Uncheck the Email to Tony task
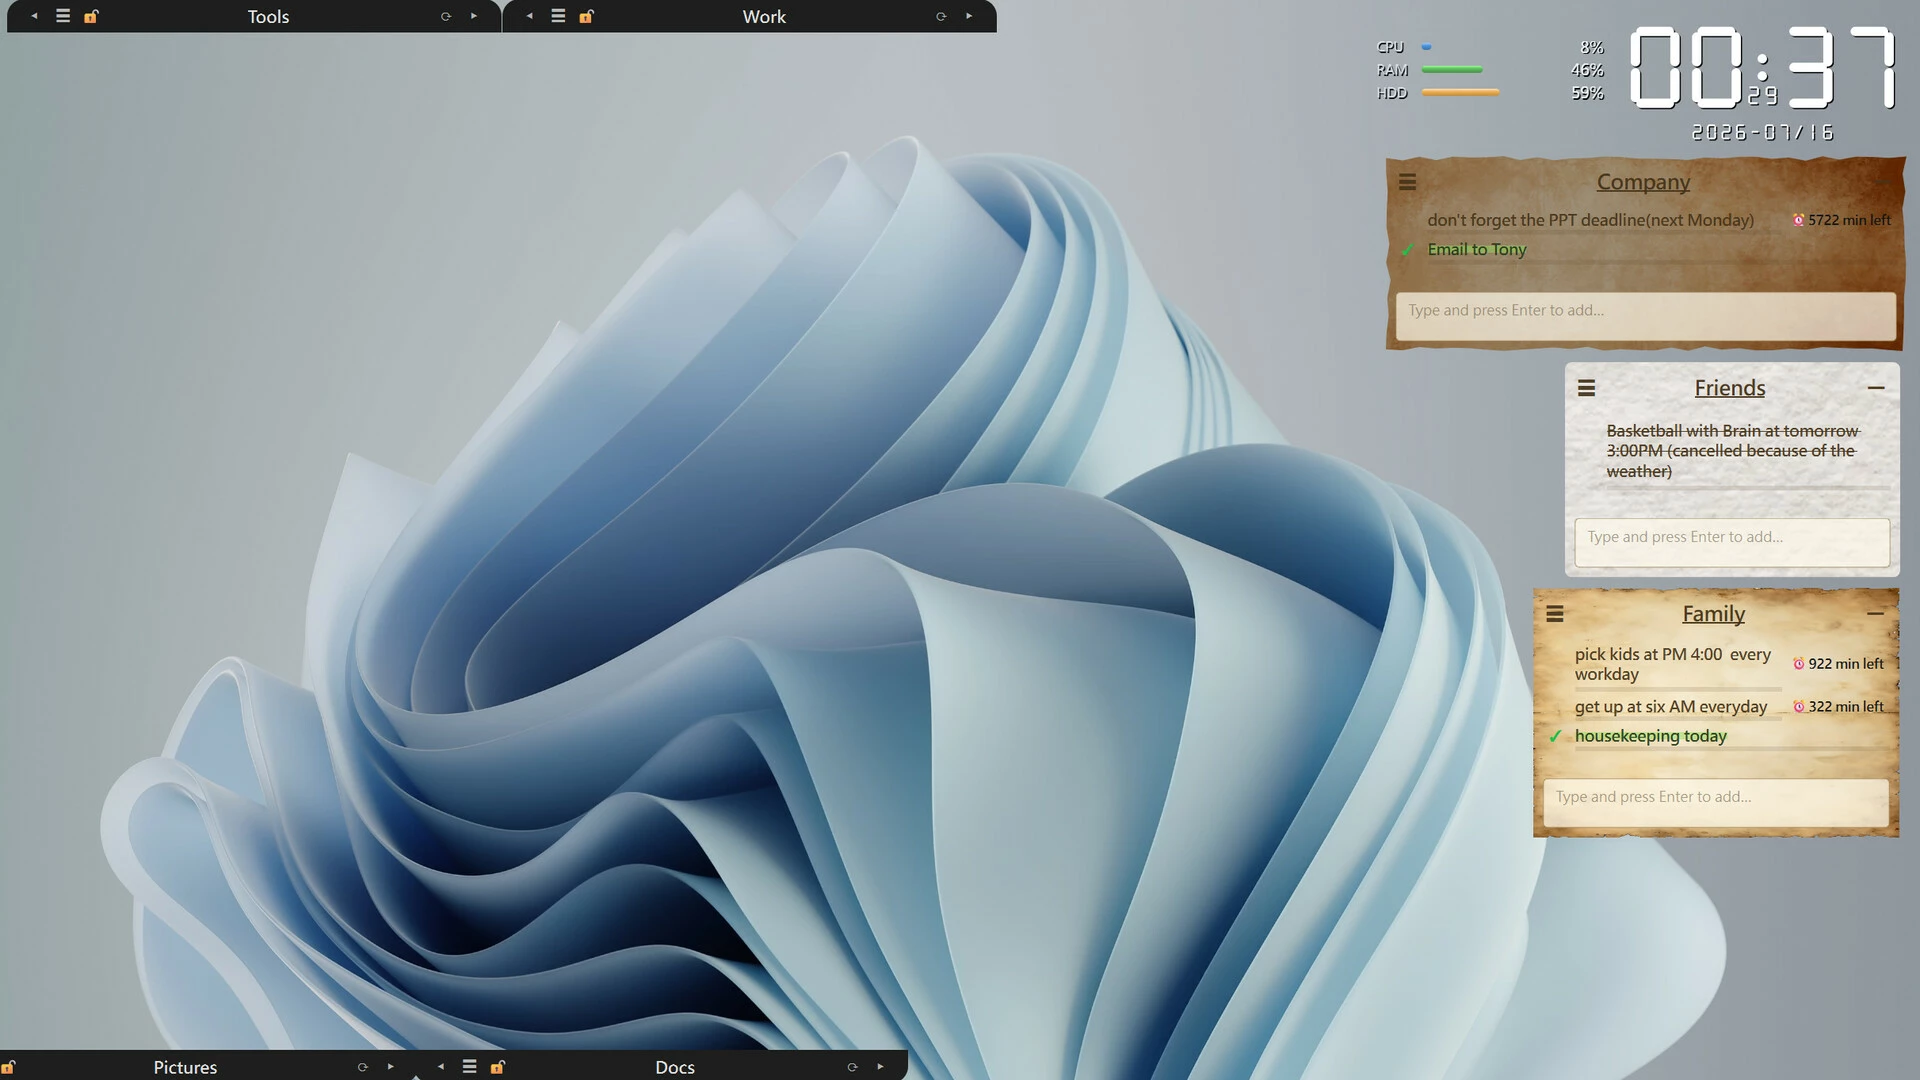 click(x=1408, y=250)
